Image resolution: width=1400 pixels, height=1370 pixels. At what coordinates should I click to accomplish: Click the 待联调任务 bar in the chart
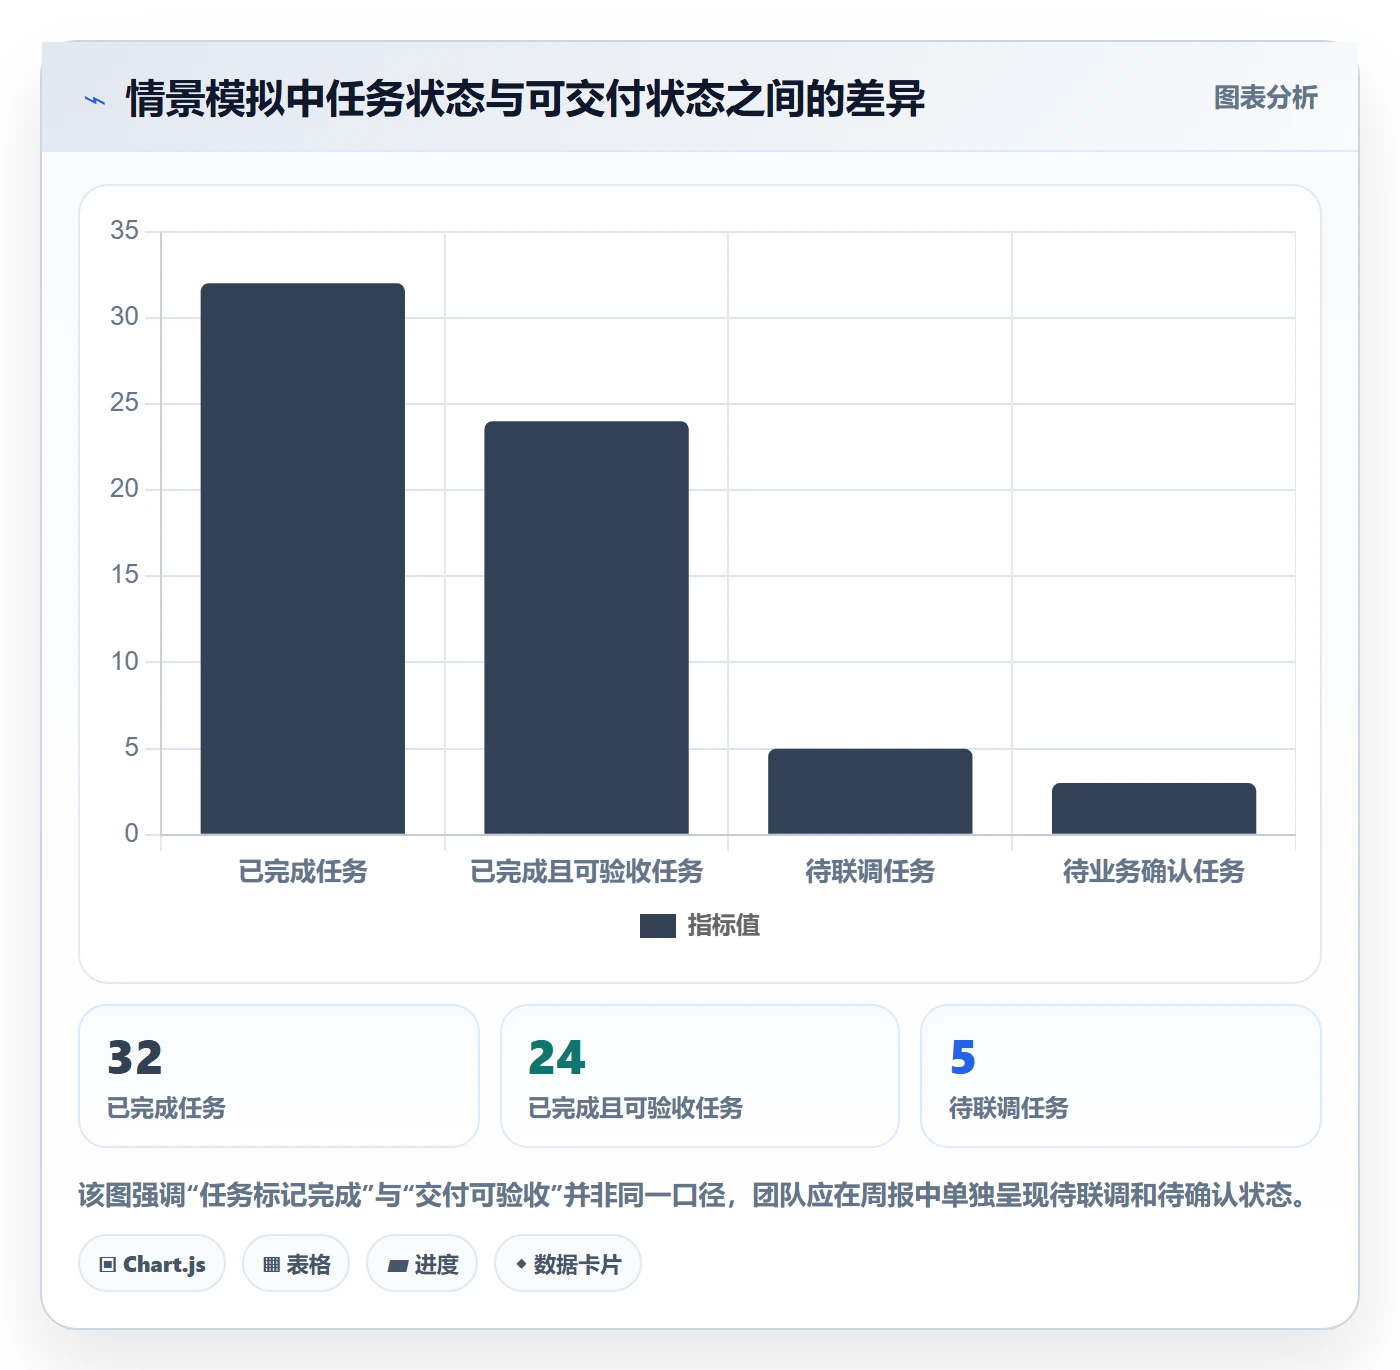[x=870, y=791]
